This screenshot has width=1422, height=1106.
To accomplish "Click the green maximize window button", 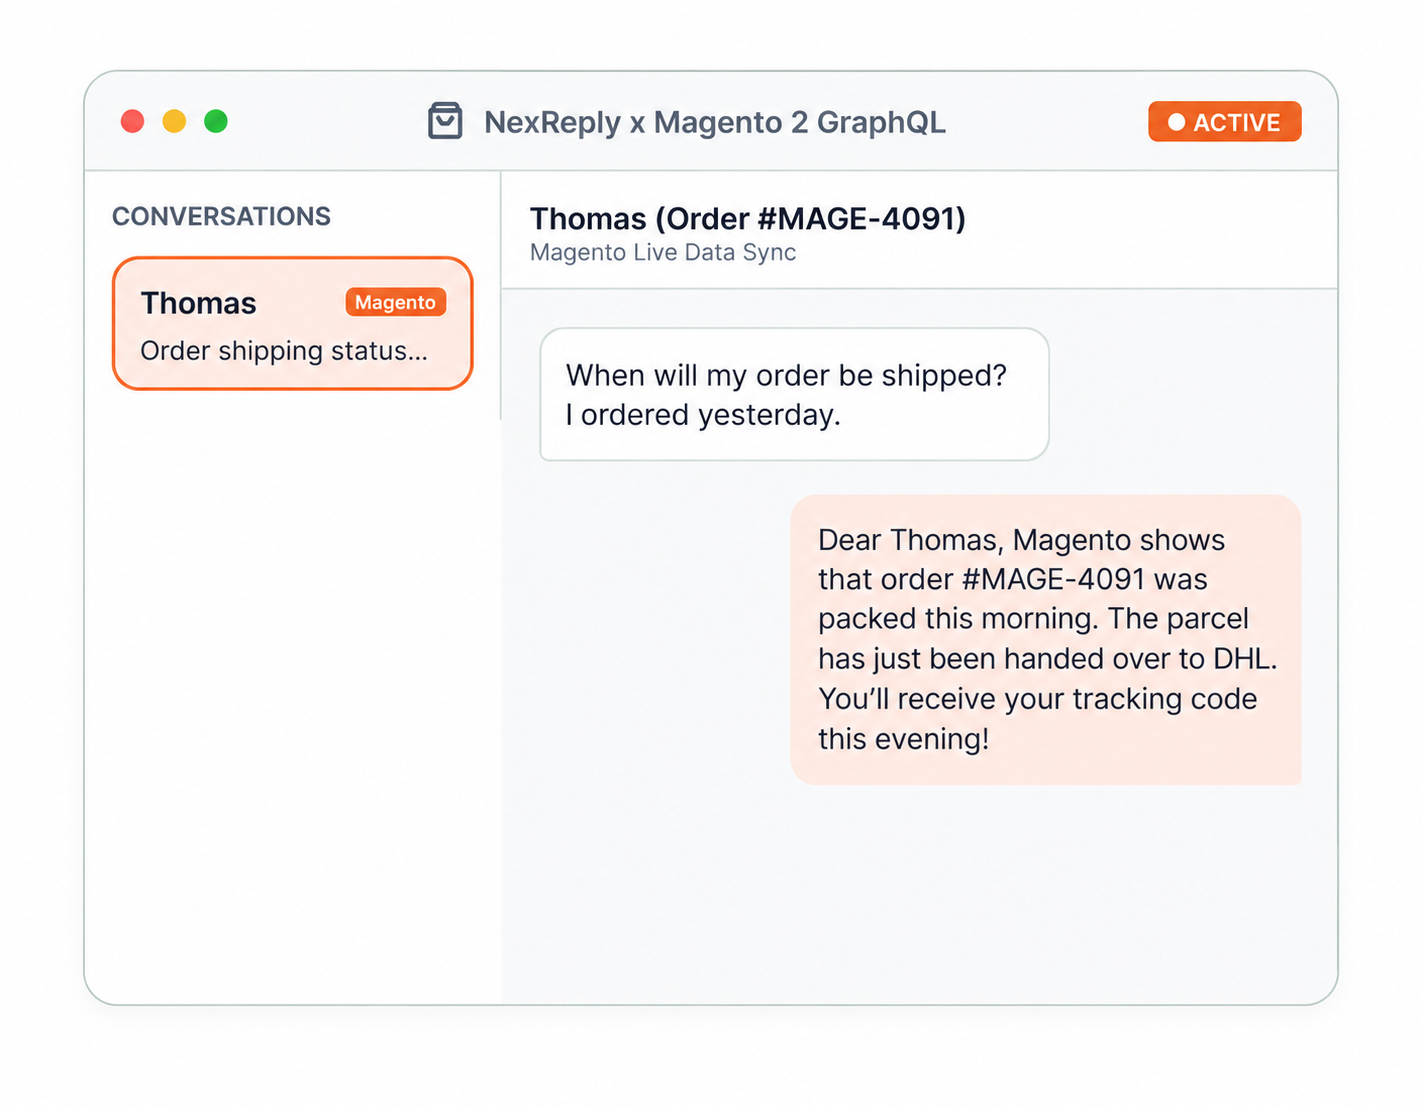I will (x=216, y=121).
